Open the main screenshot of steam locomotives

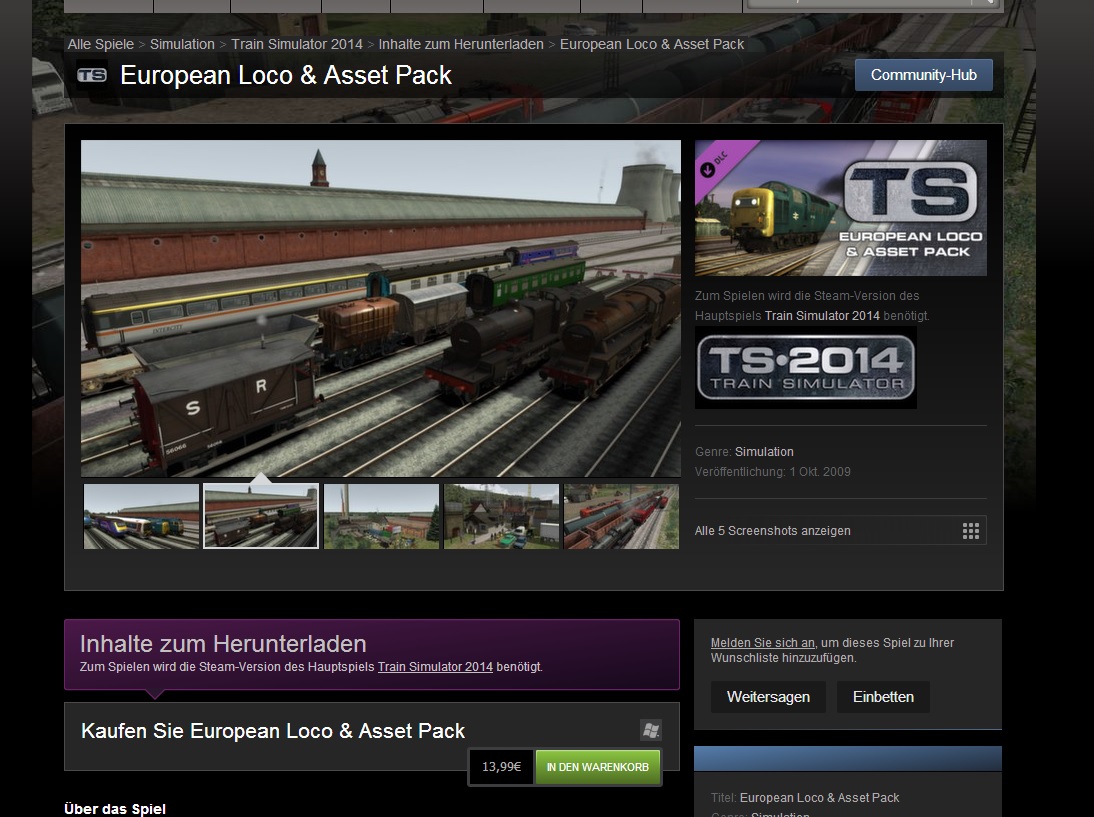pos(381,308)
